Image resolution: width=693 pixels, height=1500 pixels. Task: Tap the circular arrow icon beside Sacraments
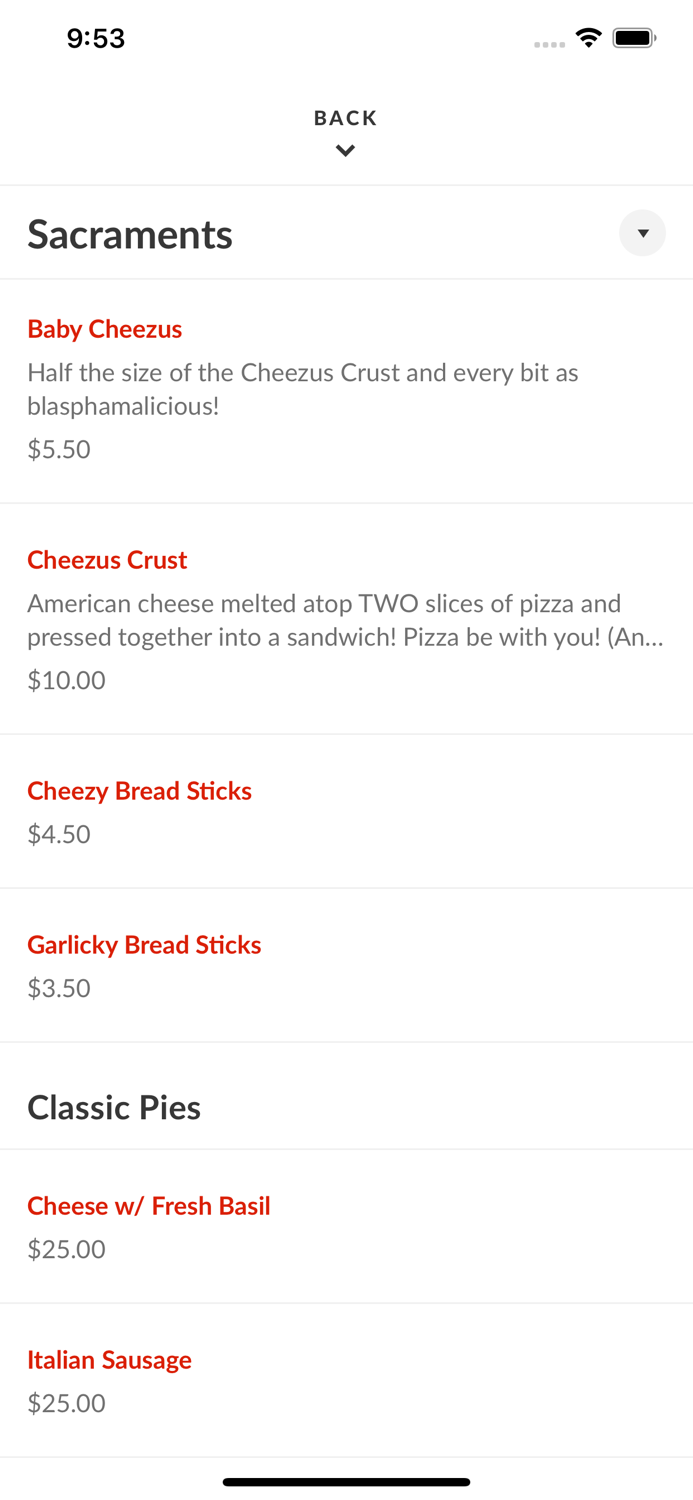[x=643, y=233]
